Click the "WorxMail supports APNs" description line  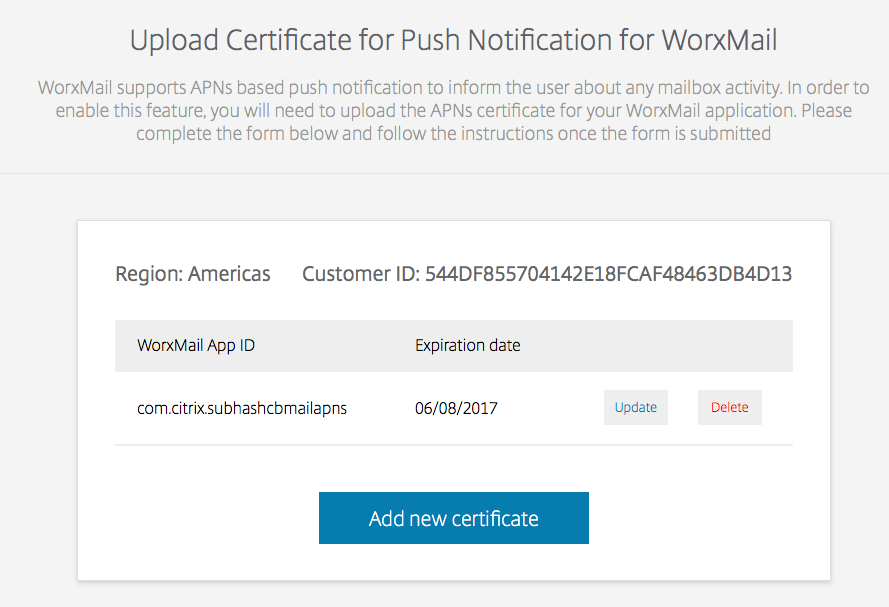(x=453, y=88)
